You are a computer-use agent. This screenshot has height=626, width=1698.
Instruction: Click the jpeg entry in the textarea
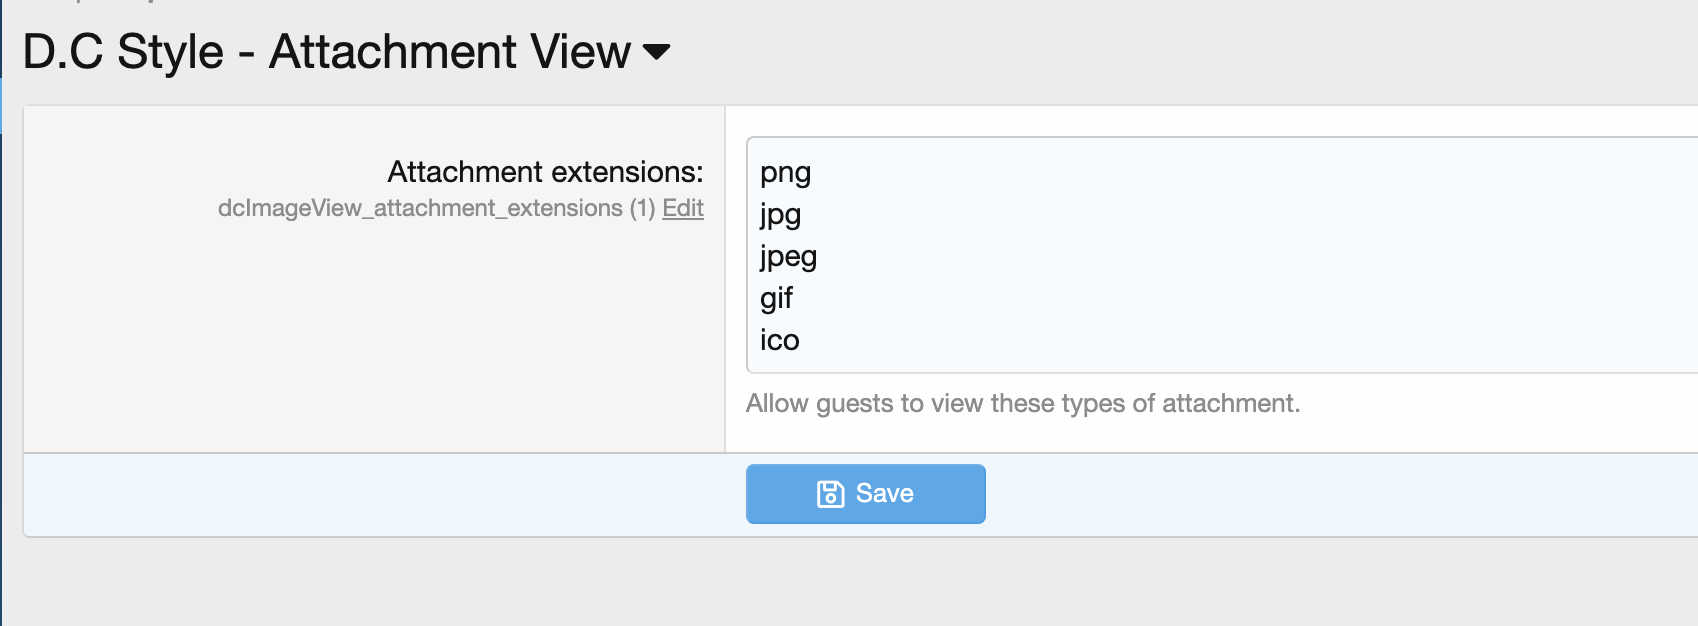(788, 257)
